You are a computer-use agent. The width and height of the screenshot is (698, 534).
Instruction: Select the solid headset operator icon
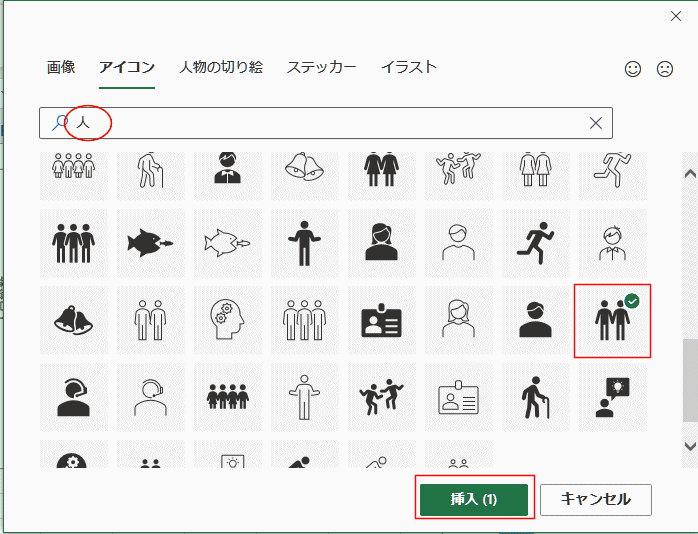pyautogui.click(x=73, y=397)
